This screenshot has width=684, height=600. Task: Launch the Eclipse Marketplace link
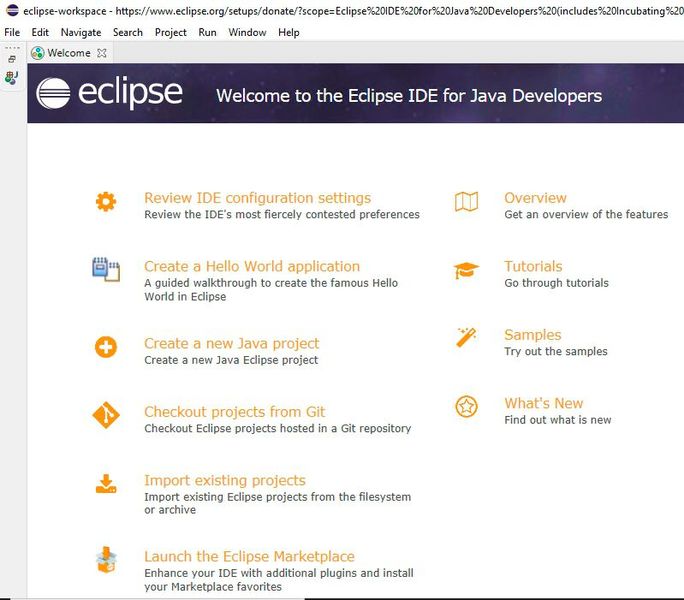point(250,557)
